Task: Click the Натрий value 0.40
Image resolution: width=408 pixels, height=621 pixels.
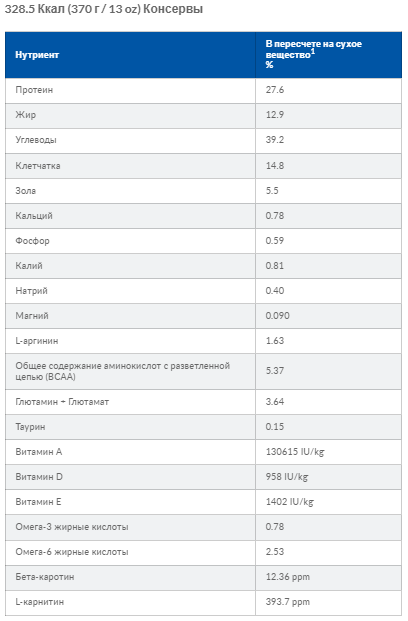Action: click(x=275, y=291)
